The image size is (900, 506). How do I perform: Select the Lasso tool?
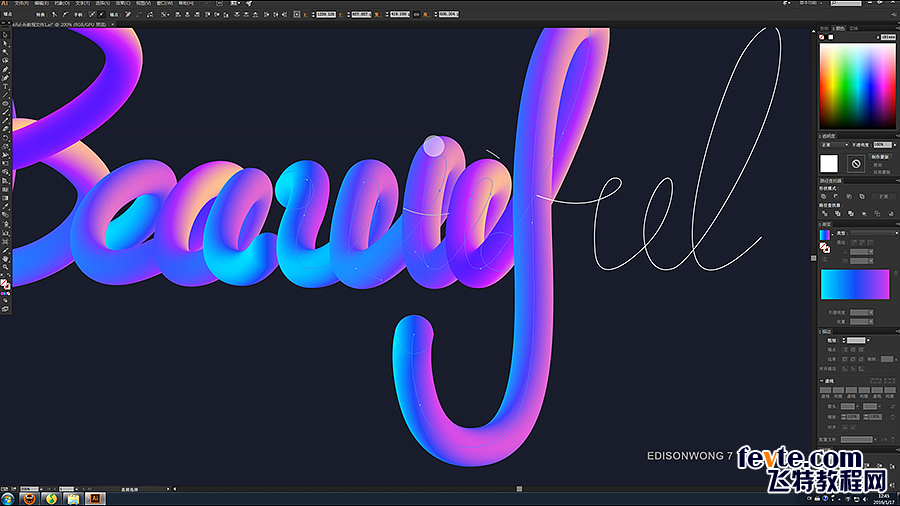pyautogui.click(x=5, y=61)
